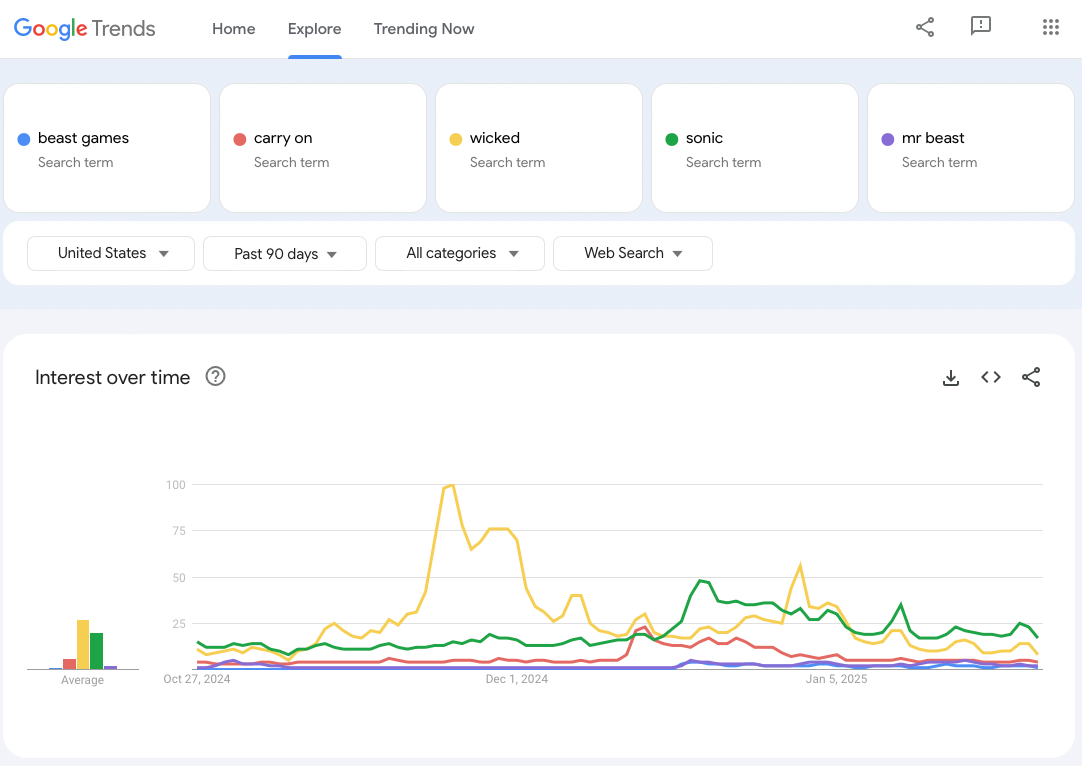The height and width of the screenshot is (766, 1082).
Task: Open the Home tab
Action: click(233, 29)
